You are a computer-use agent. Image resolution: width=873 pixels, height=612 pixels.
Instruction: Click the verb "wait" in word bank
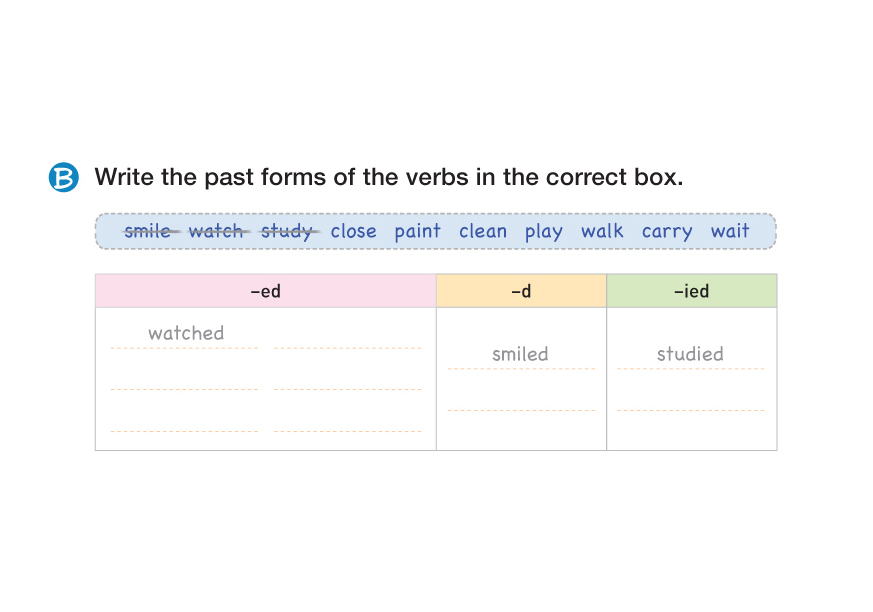730,231
